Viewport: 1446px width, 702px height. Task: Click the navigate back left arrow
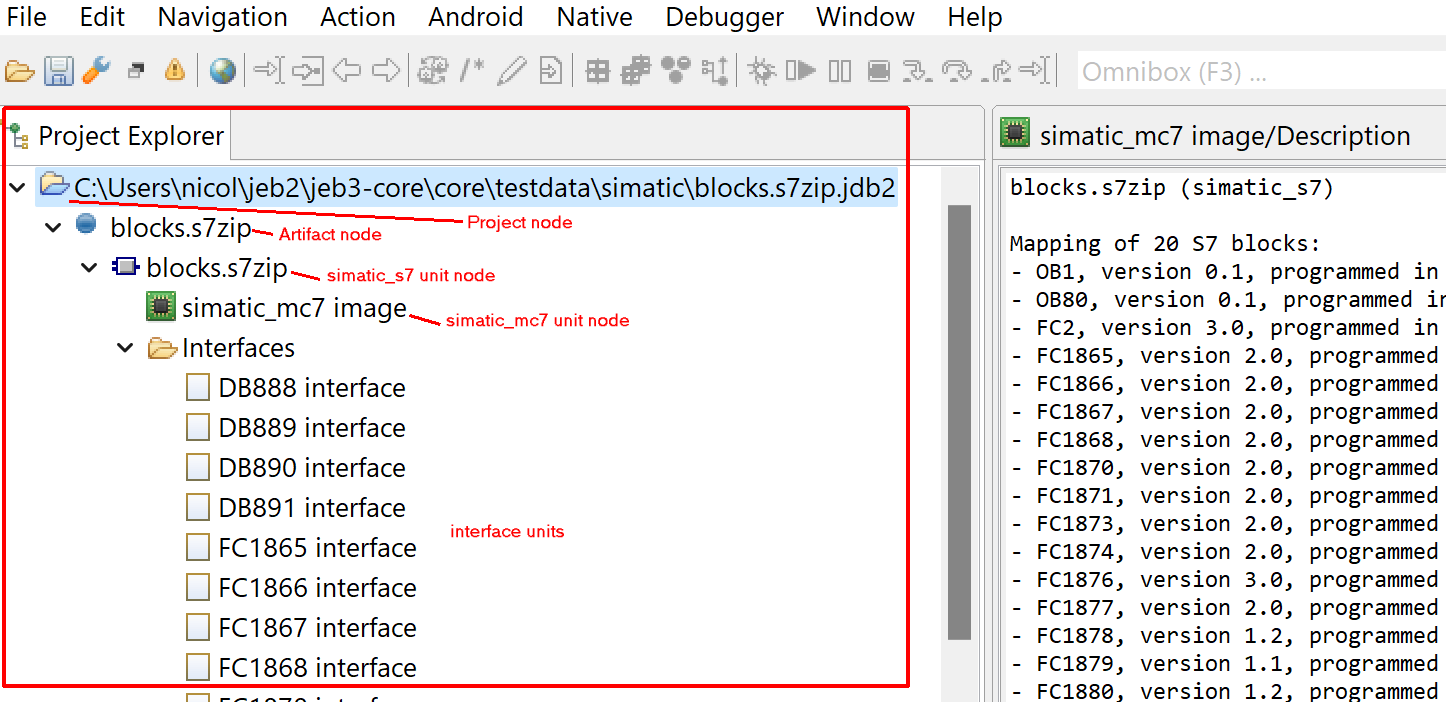tap(347, 71)
